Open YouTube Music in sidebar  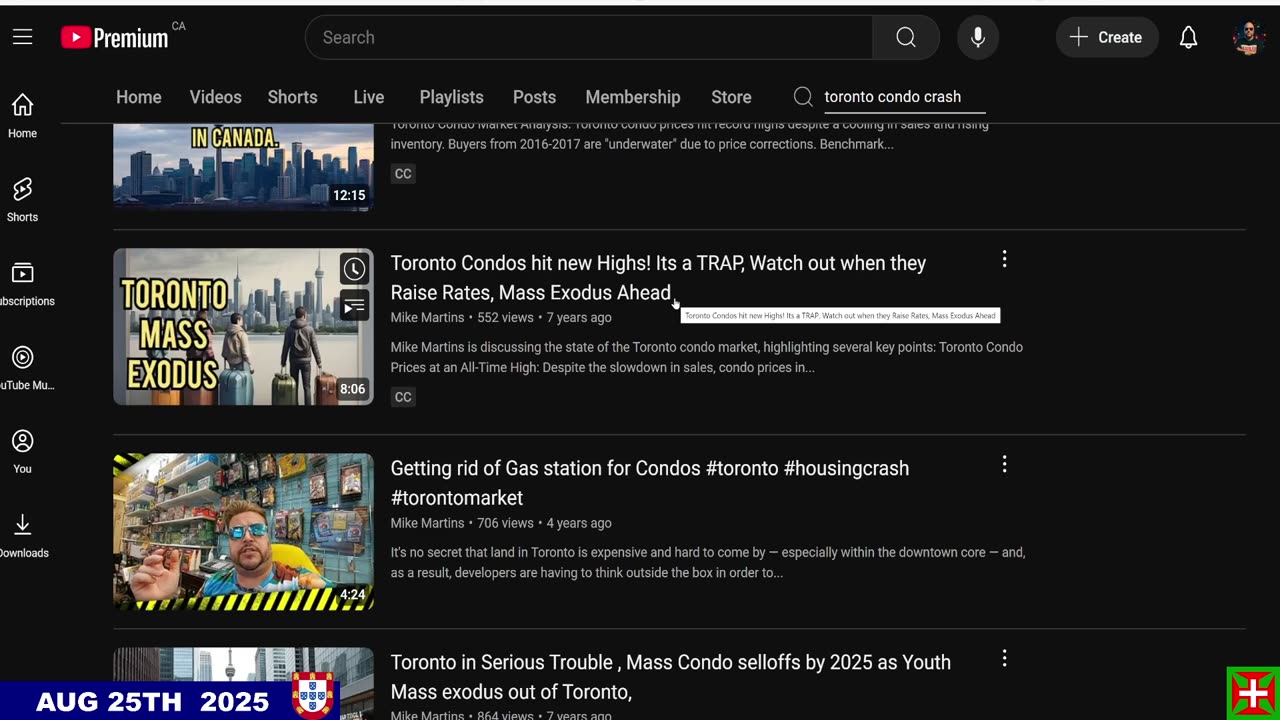tap(22, 368)
